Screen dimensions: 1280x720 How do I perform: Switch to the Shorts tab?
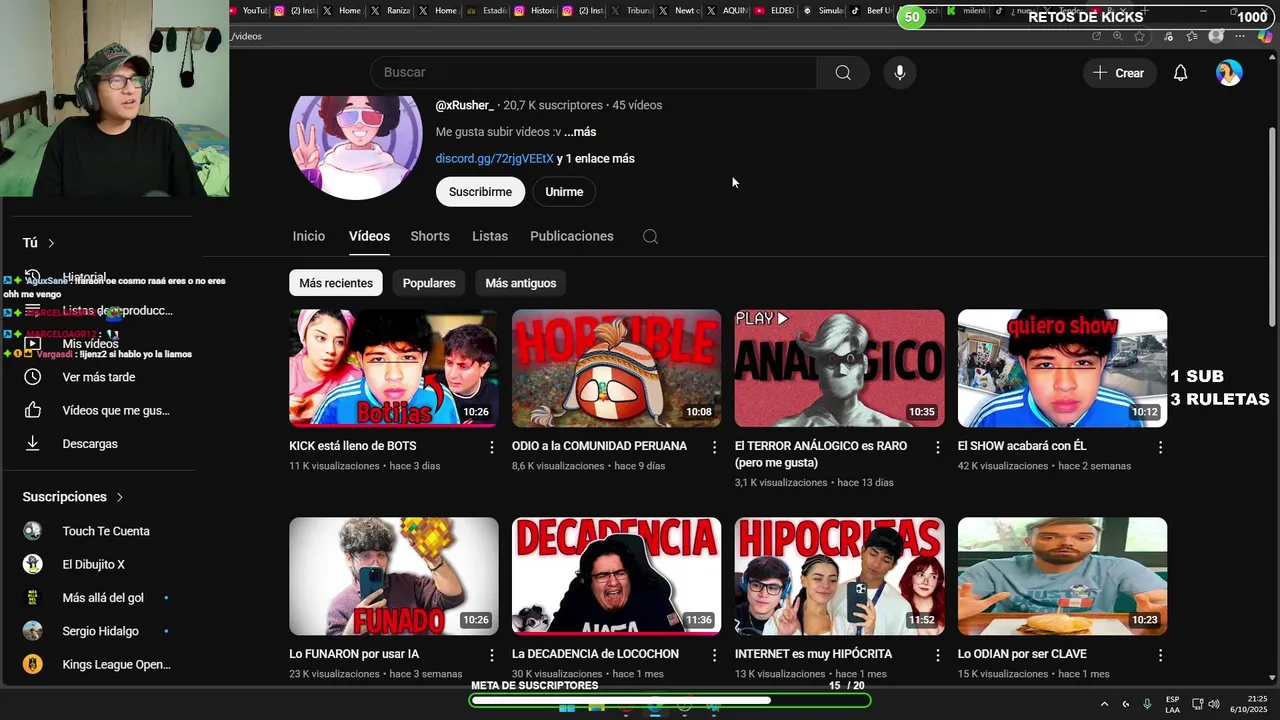[430, 236]
